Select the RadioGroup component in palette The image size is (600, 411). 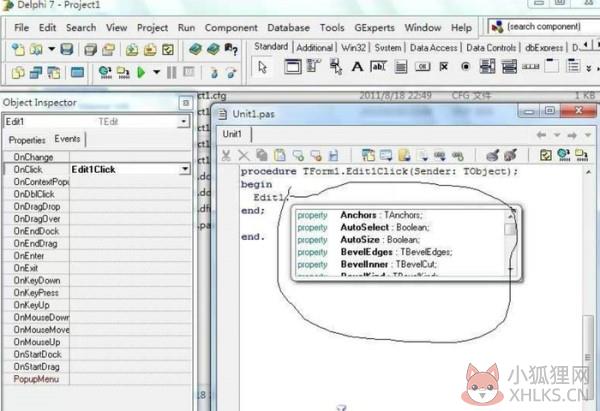tap(573, 66)
